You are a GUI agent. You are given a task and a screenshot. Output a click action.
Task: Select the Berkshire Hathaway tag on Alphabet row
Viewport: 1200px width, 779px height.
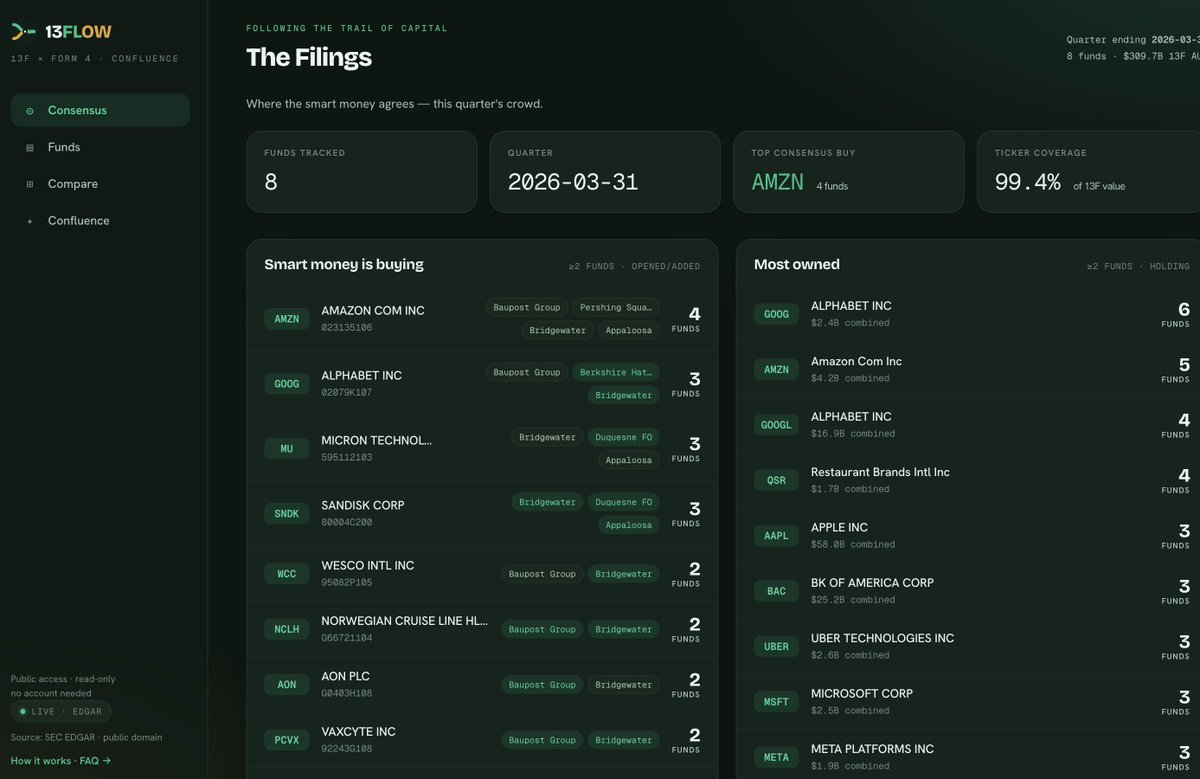pos(615,372)
